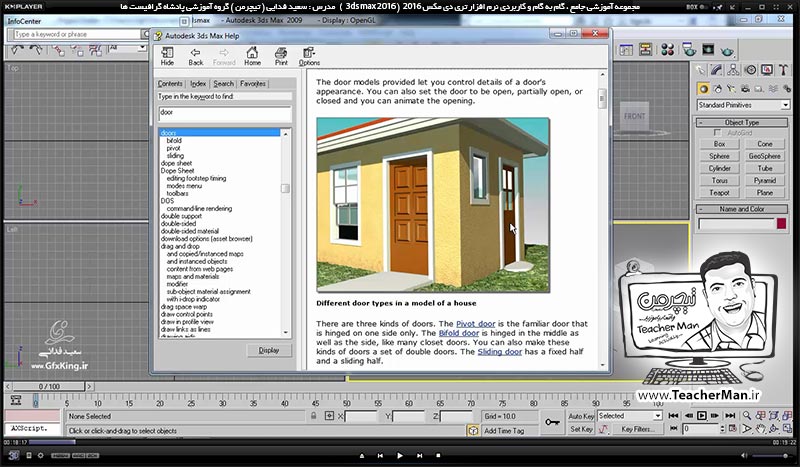Select 'pivot' entry in index list
Screen dimensions: 800x467
click(173, 148)
